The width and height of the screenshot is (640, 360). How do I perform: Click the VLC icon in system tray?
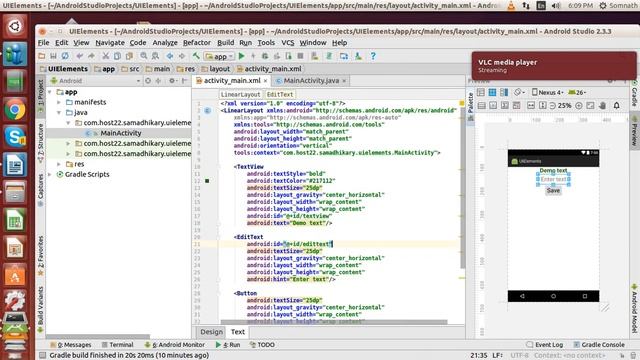511,5
